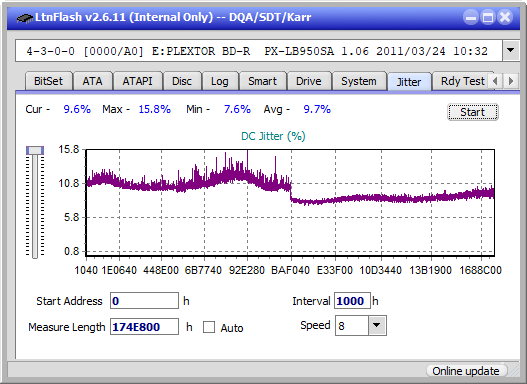The height and width of the screenshot is (384, 527).
Task: Click the 5.8 y-axis label
Action: (x=71, y=218)
